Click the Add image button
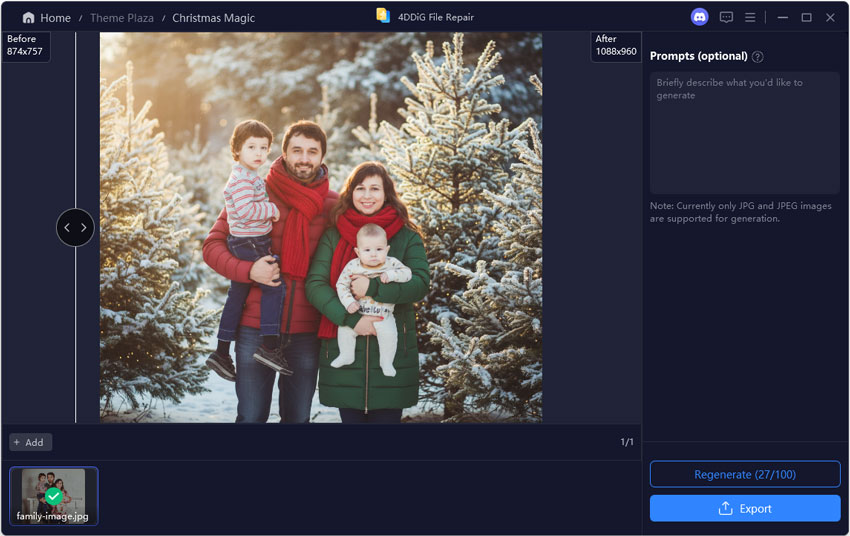Screen dimensions: 850x536 coord(30,442)
